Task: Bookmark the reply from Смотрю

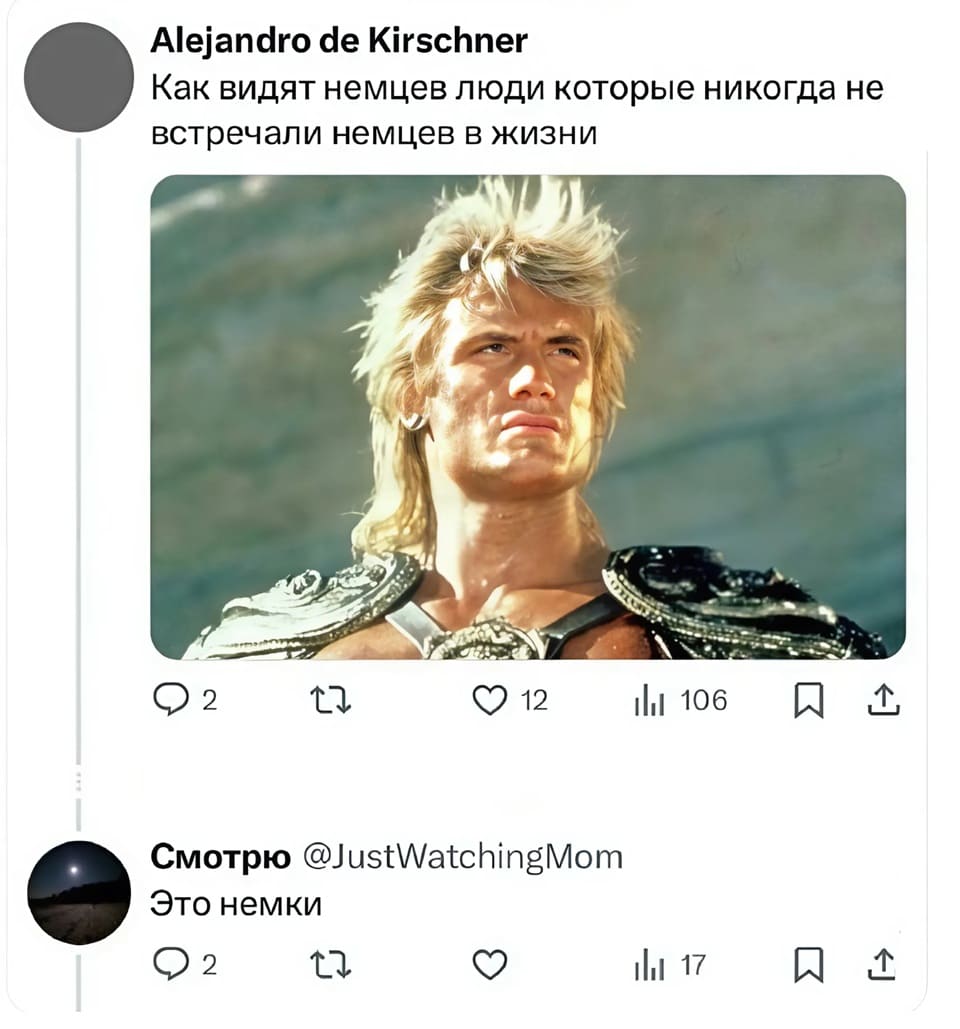Action: pyautogui.click(x=808, y=965)
